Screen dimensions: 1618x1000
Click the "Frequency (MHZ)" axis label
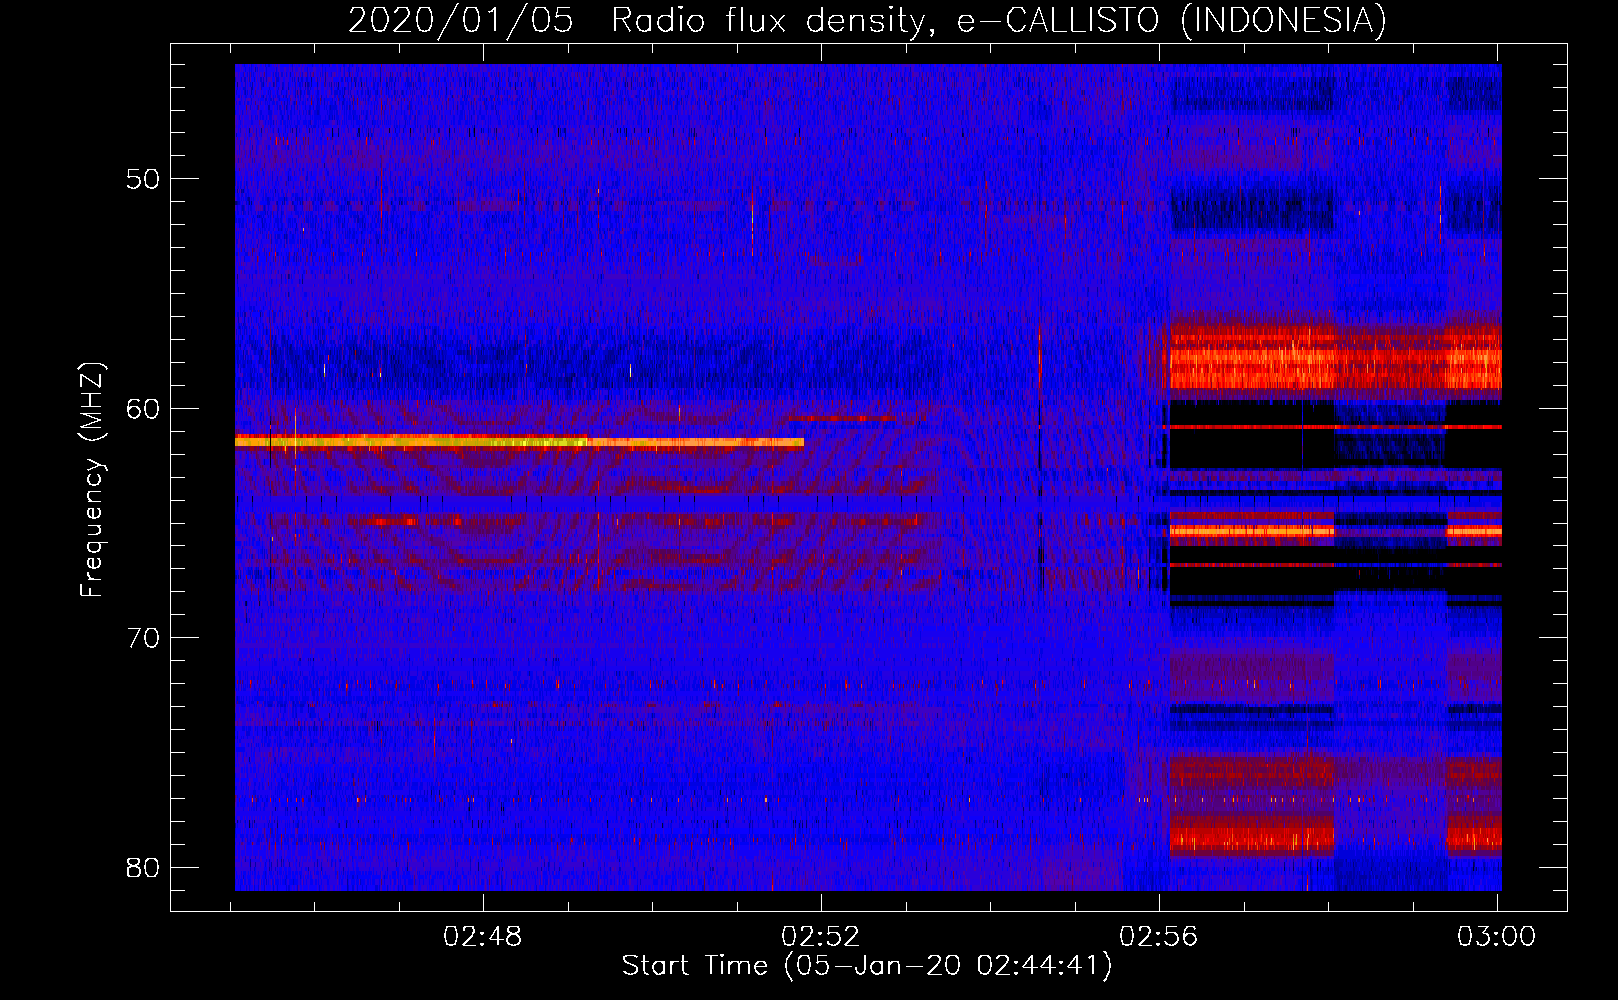coord(92,480)
